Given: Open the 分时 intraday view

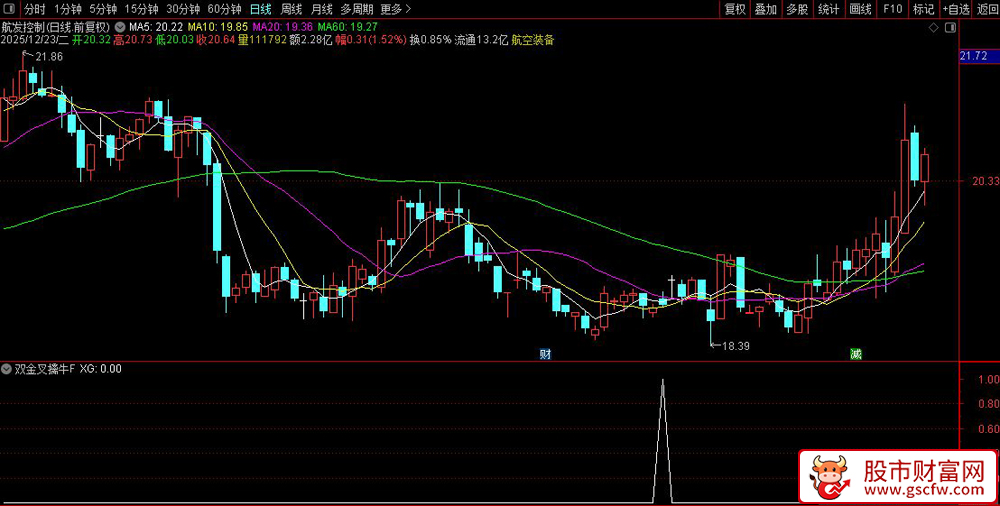Looking at the screenshot, I should 35,9.
